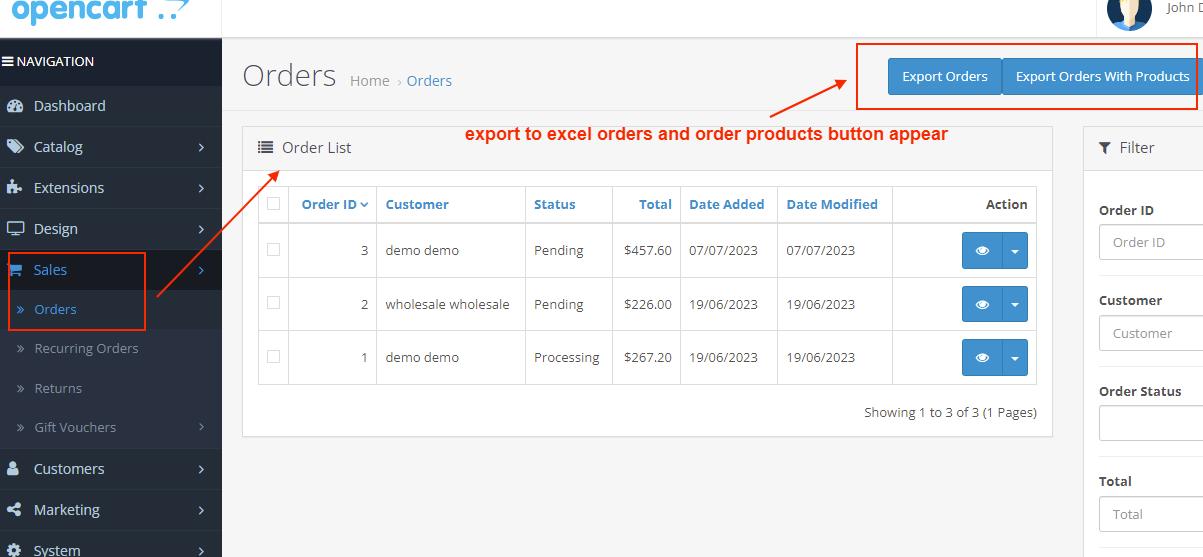Screen dimensions: 1203x557
Task: Click the Marketing share icon
Action: tap(14, 510)
